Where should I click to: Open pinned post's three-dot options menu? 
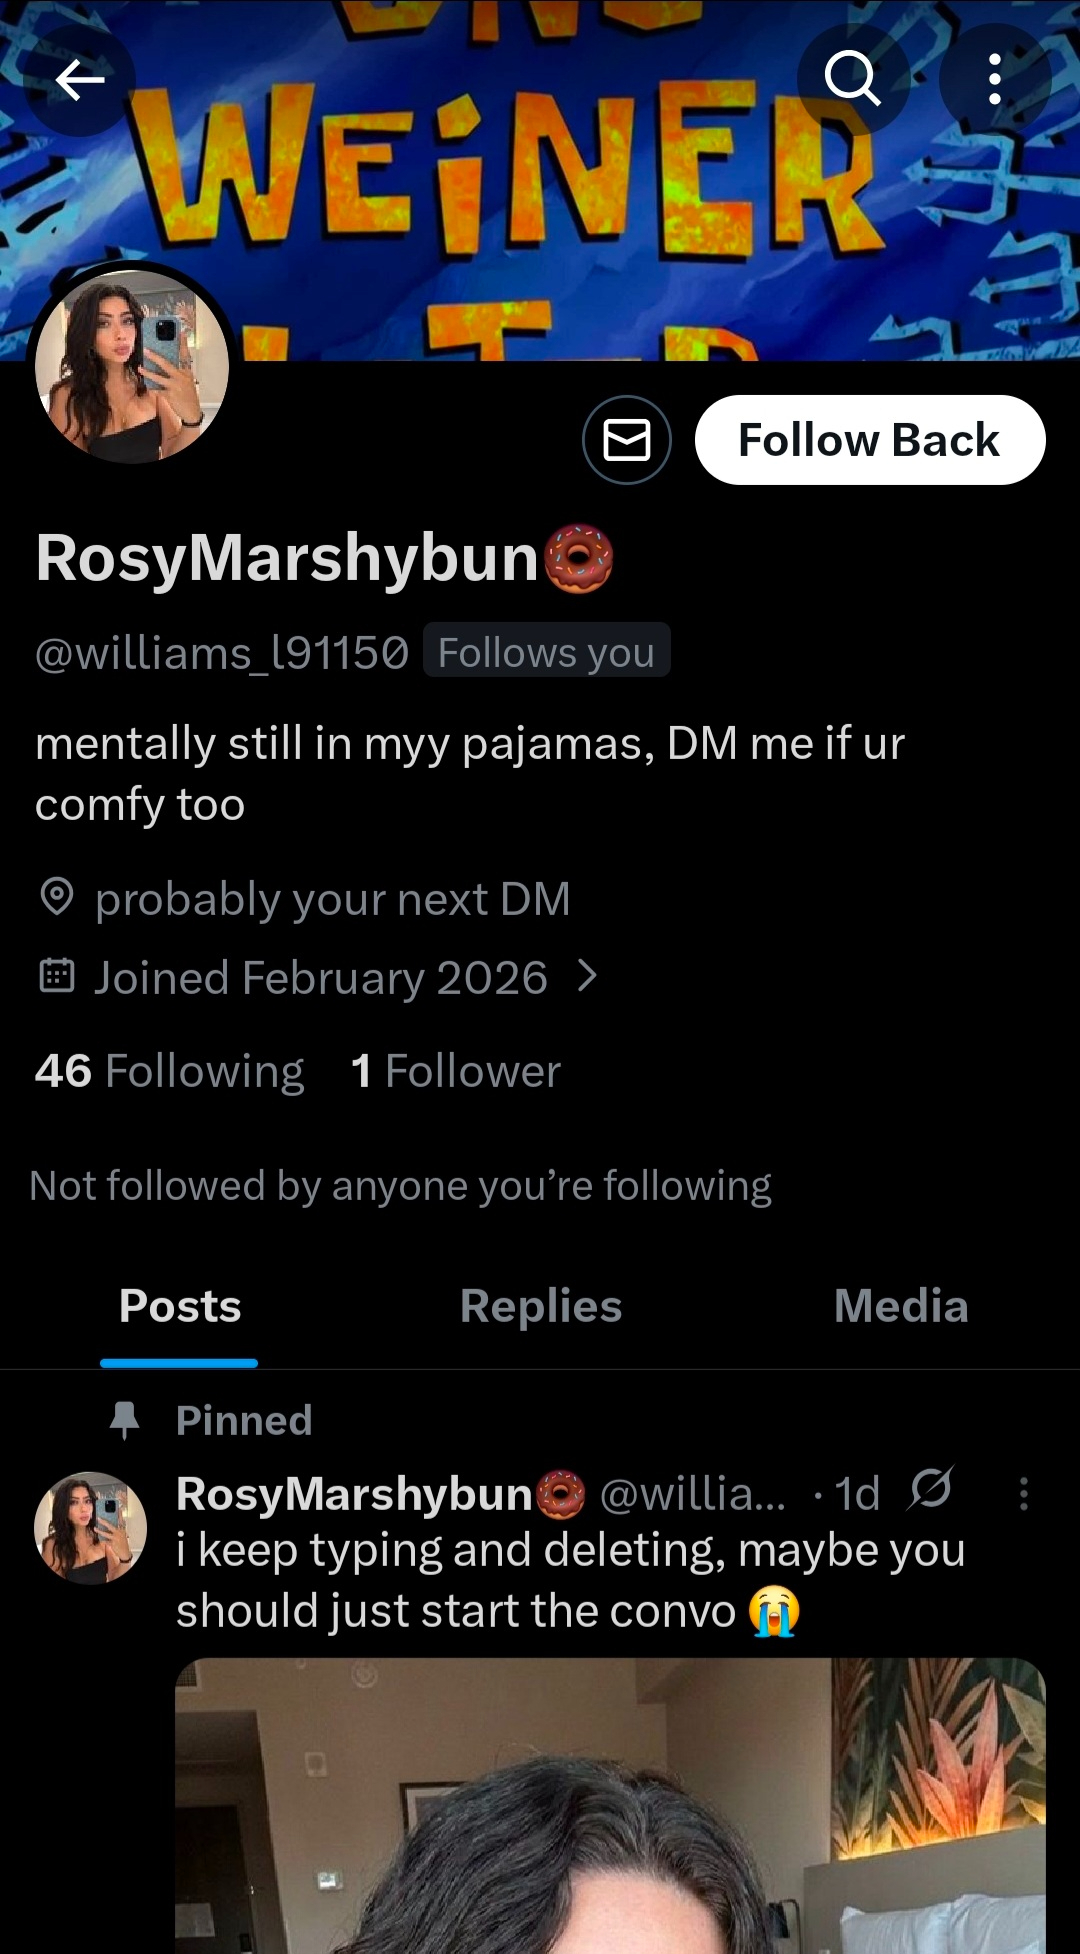coord(1023,1493)
